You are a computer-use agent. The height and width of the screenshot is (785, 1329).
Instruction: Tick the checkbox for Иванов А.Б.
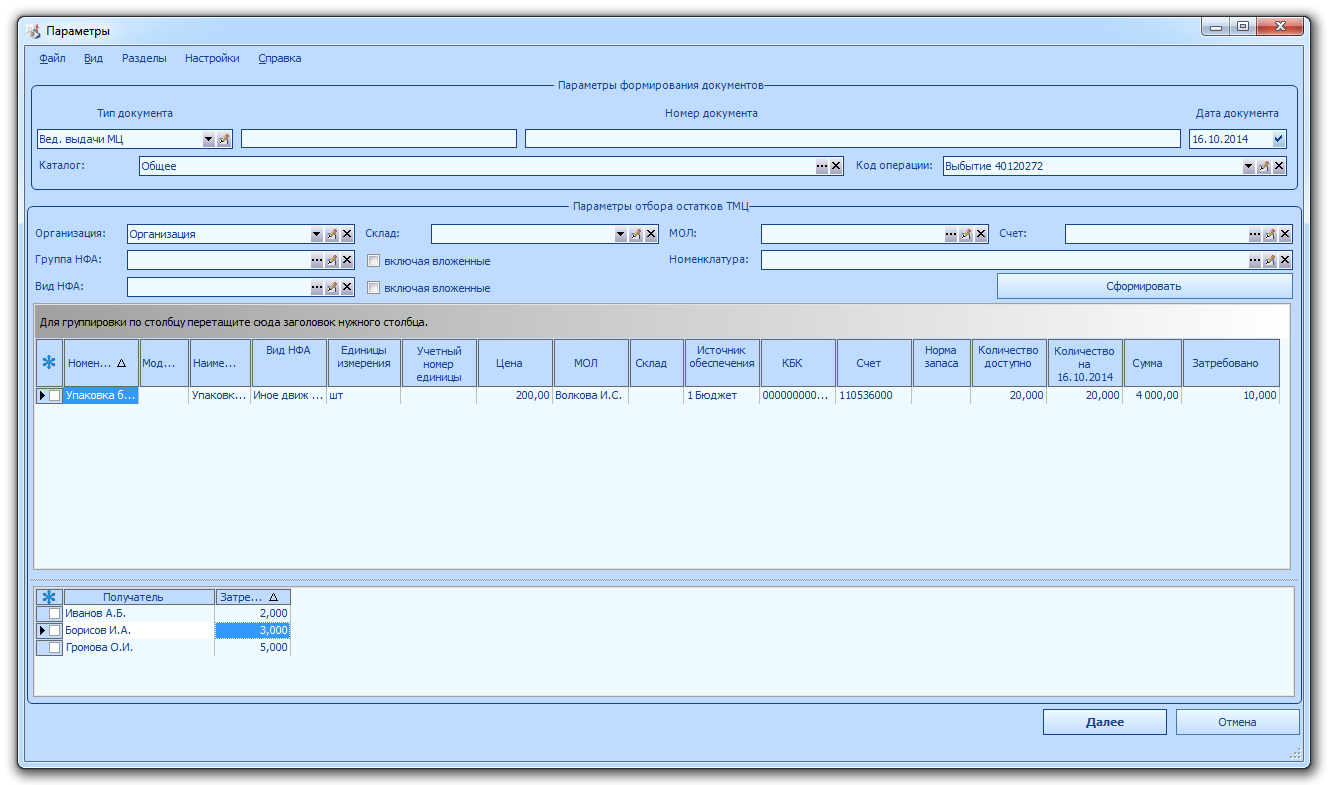tap(56, 614)
